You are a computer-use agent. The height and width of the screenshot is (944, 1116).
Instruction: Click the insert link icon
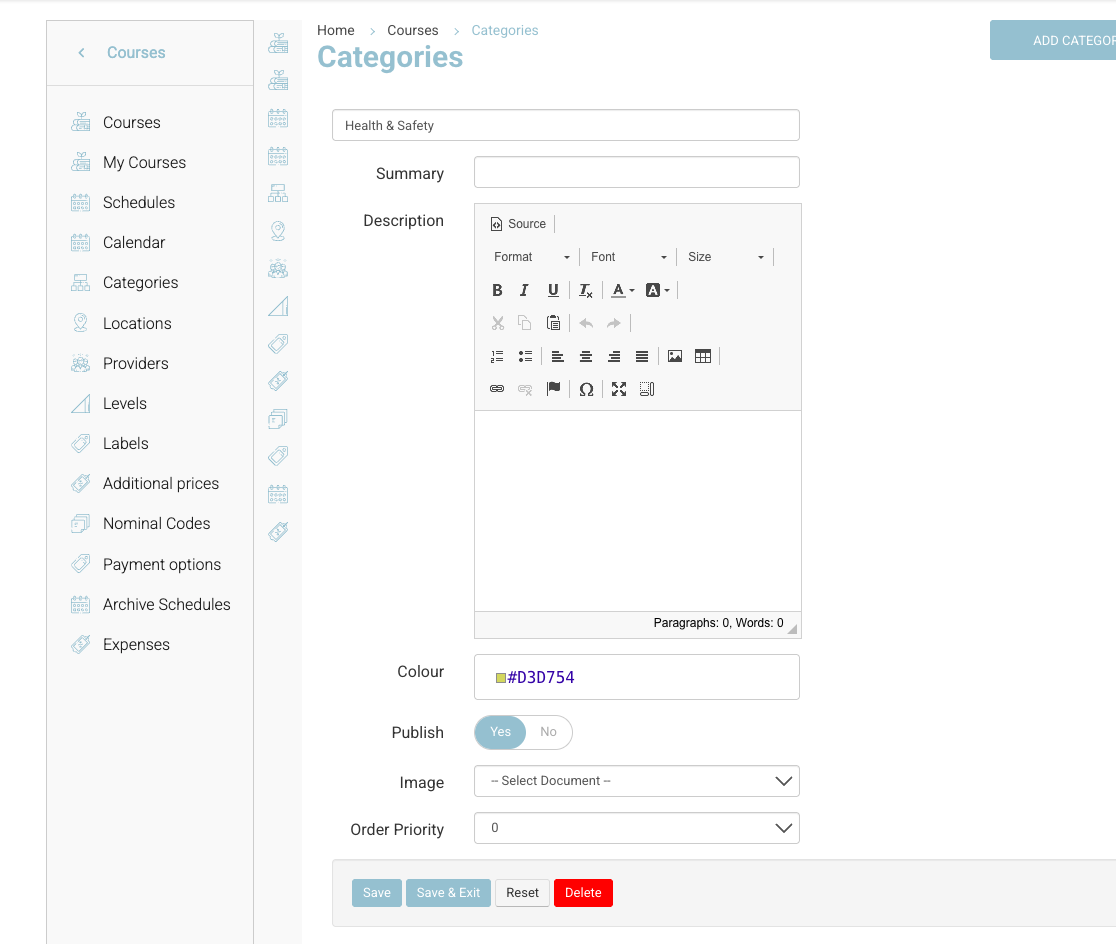(x=497, y=389)
